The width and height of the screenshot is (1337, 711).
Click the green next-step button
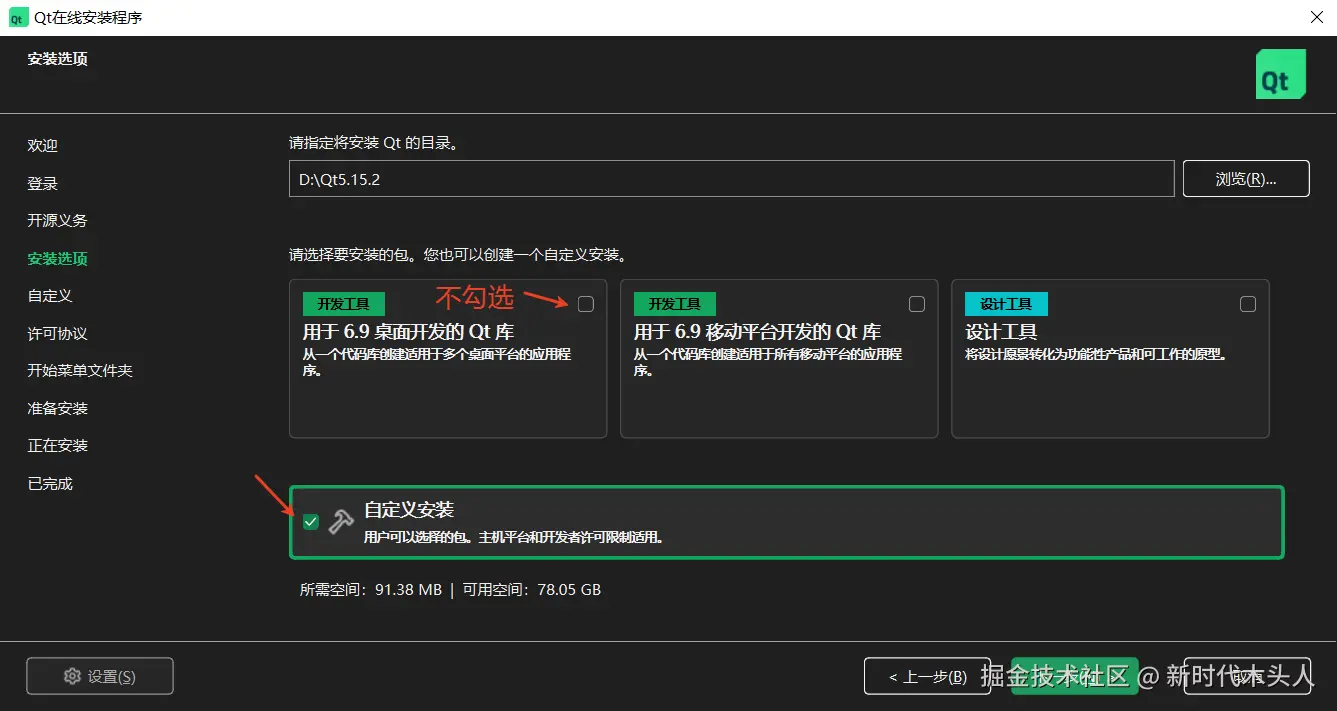[1075, 676]
